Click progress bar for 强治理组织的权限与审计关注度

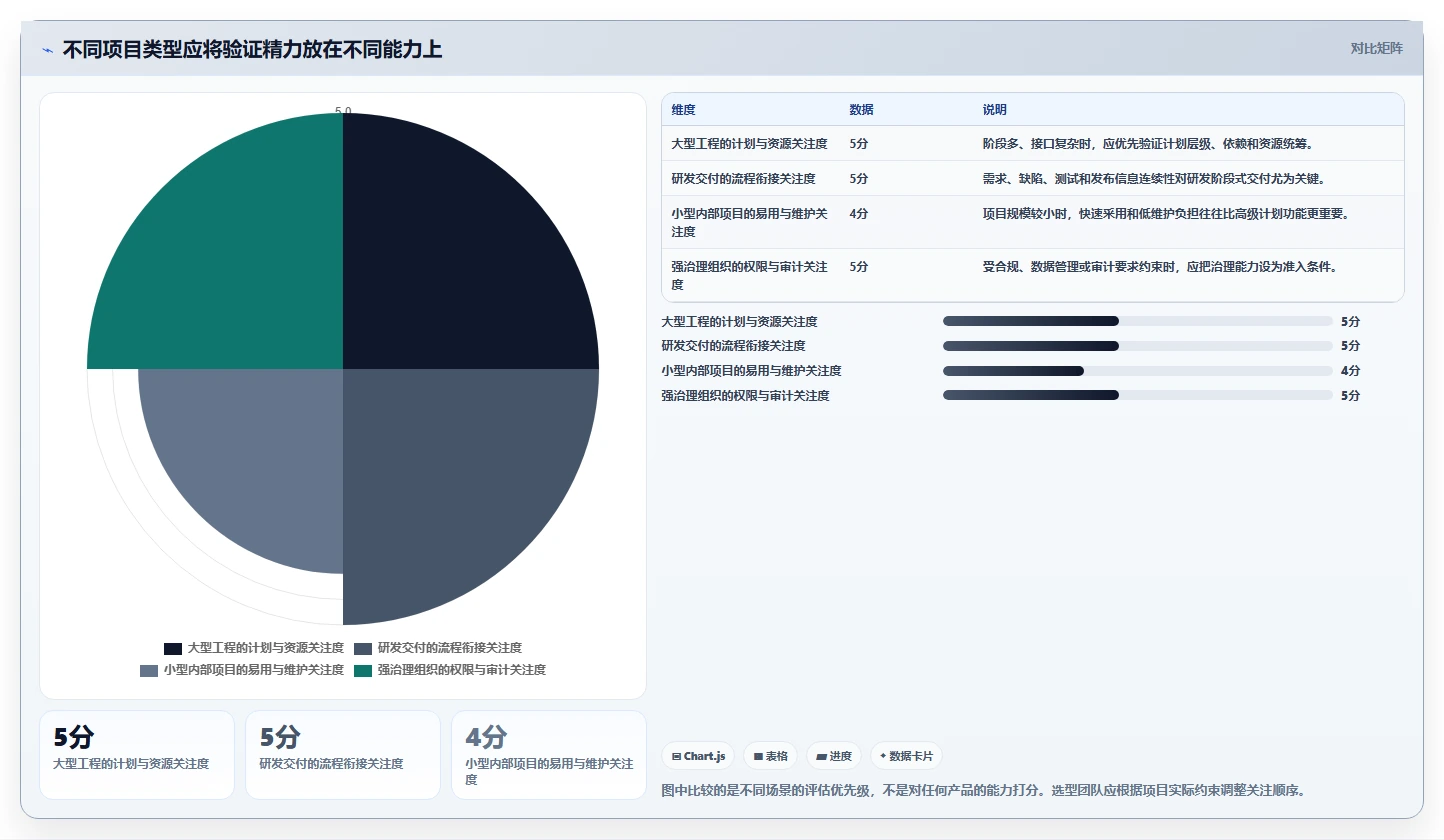click(1138, 396)
